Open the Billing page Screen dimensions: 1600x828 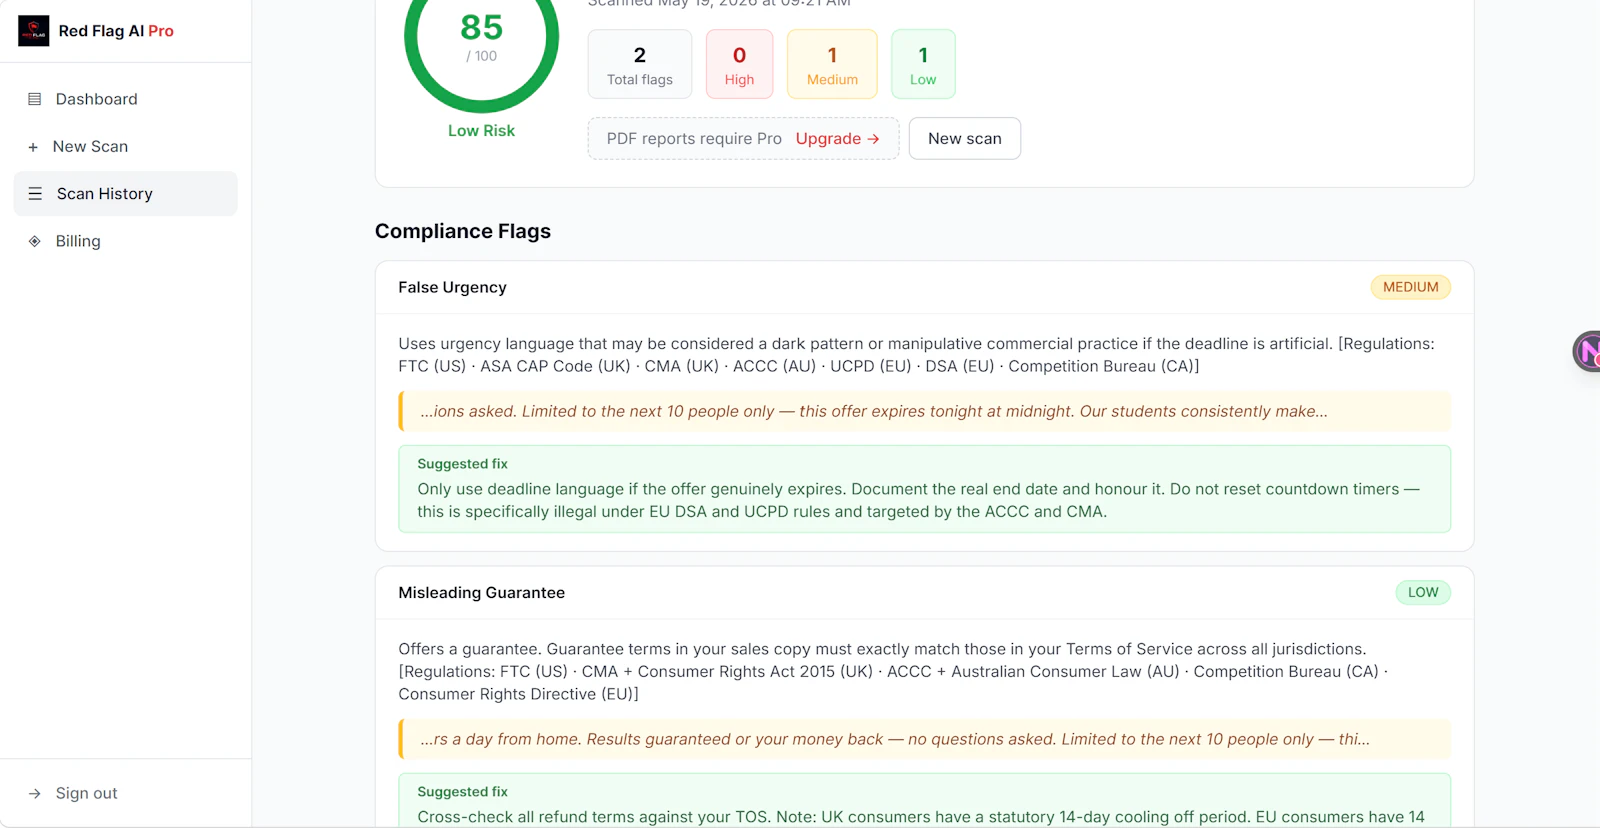pyautogui.click(x=126, y=241)
